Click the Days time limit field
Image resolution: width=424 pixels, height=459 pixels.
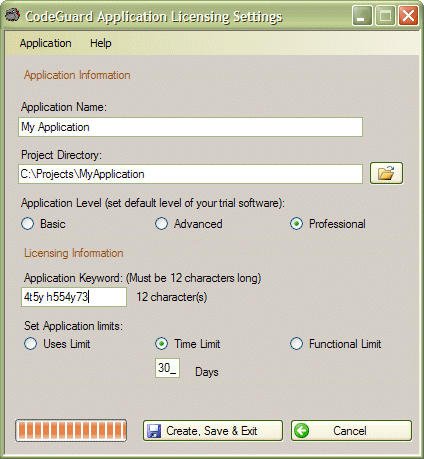pos(167,368)
